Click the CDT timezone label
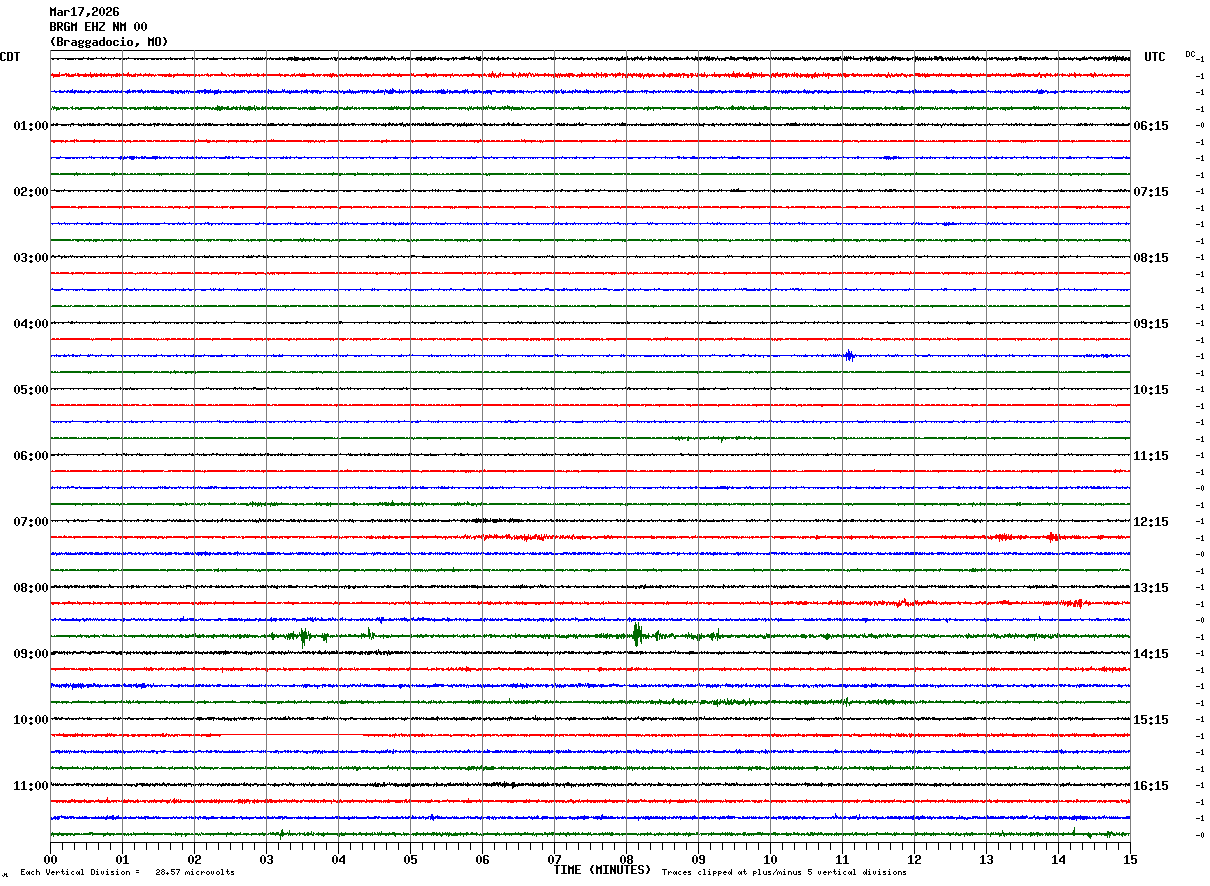The width and height of the screenshot is (1210, 886). point(10,57)
